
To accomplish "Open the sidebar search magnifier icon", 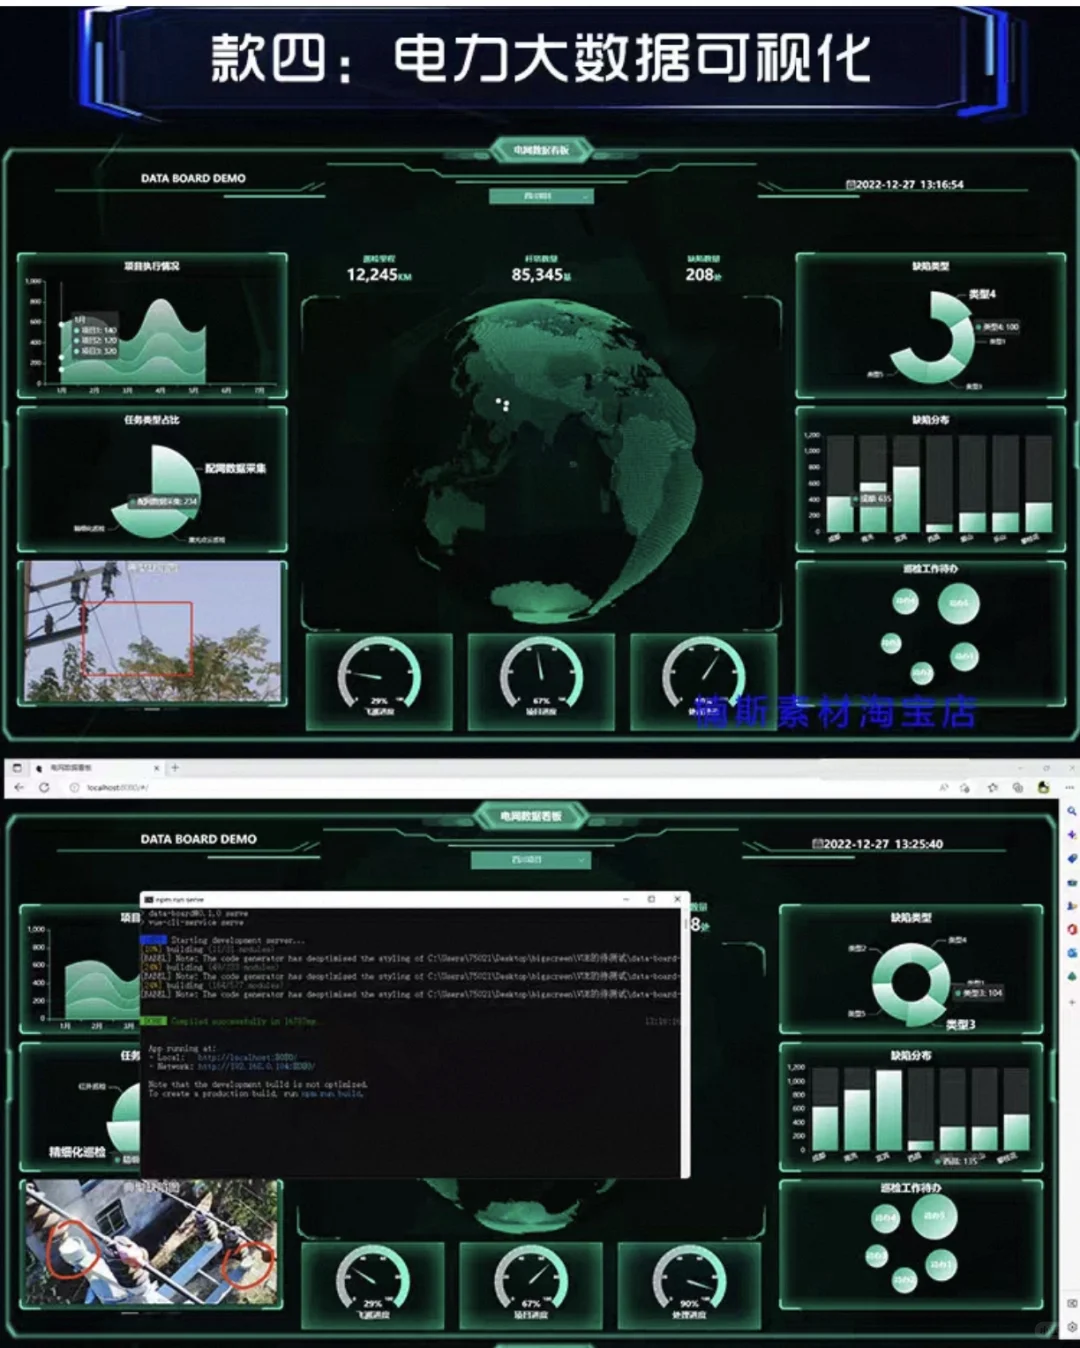I will click(x=1072, y=812).
